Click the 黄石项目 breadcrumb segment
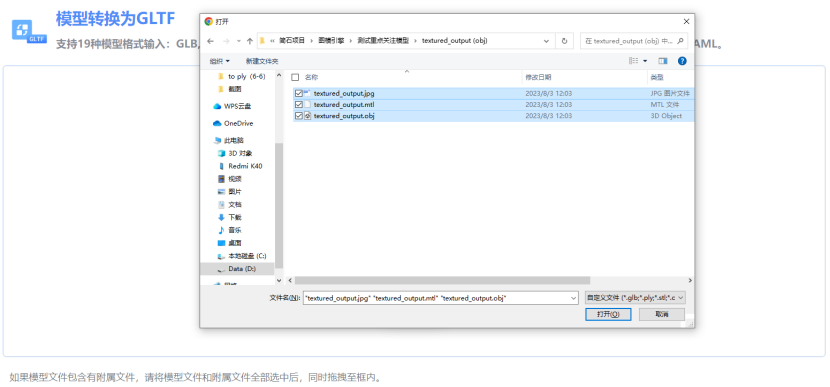The height and width of the screenshot is (387, 830). click(292, 41)
